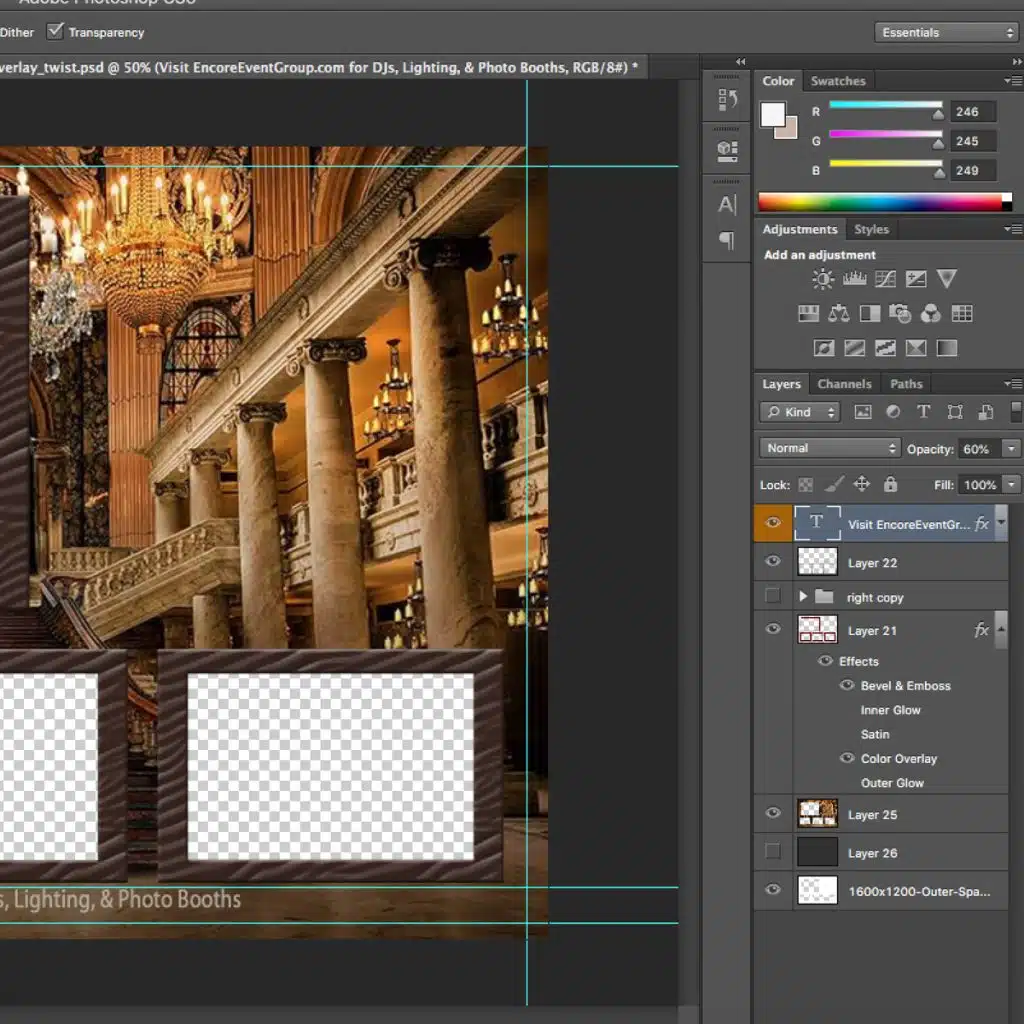1024x1024 pixels.
Task: Click the lock all layer icon
Action: click(x=890, y=485)
